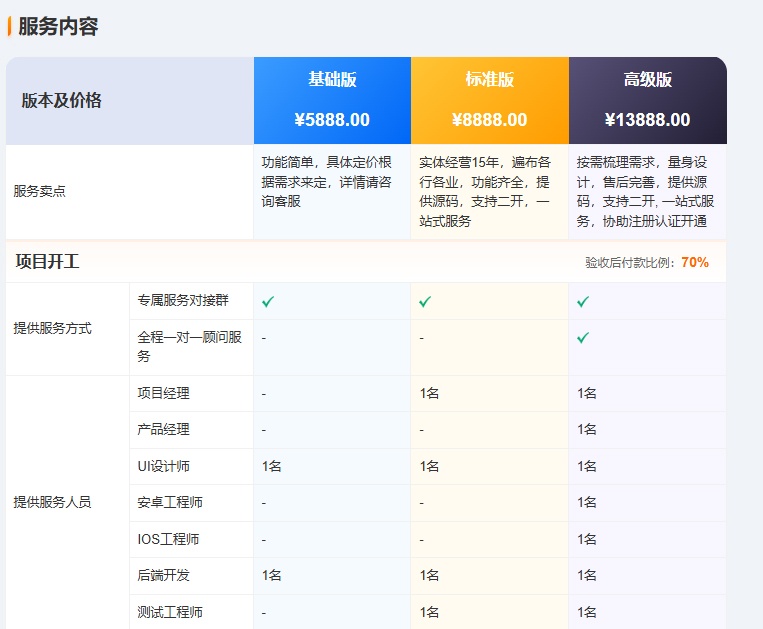Click the 项目开工 section header
Screen dimensions: 763x629
click(x=47, y=262)
